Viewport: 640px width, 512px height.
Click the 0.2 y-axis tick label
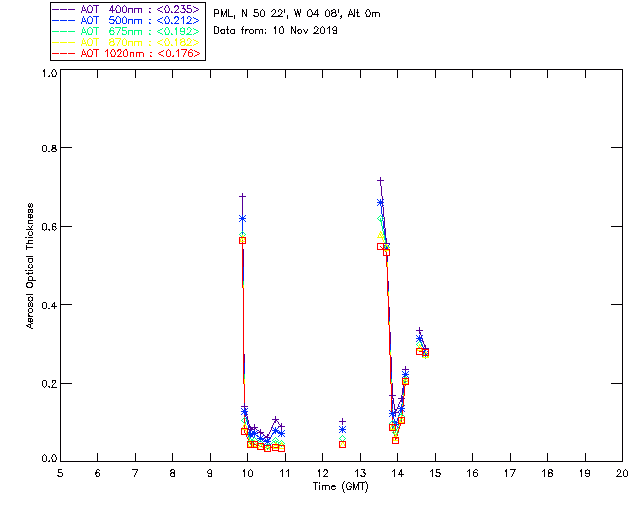point(49,383)
